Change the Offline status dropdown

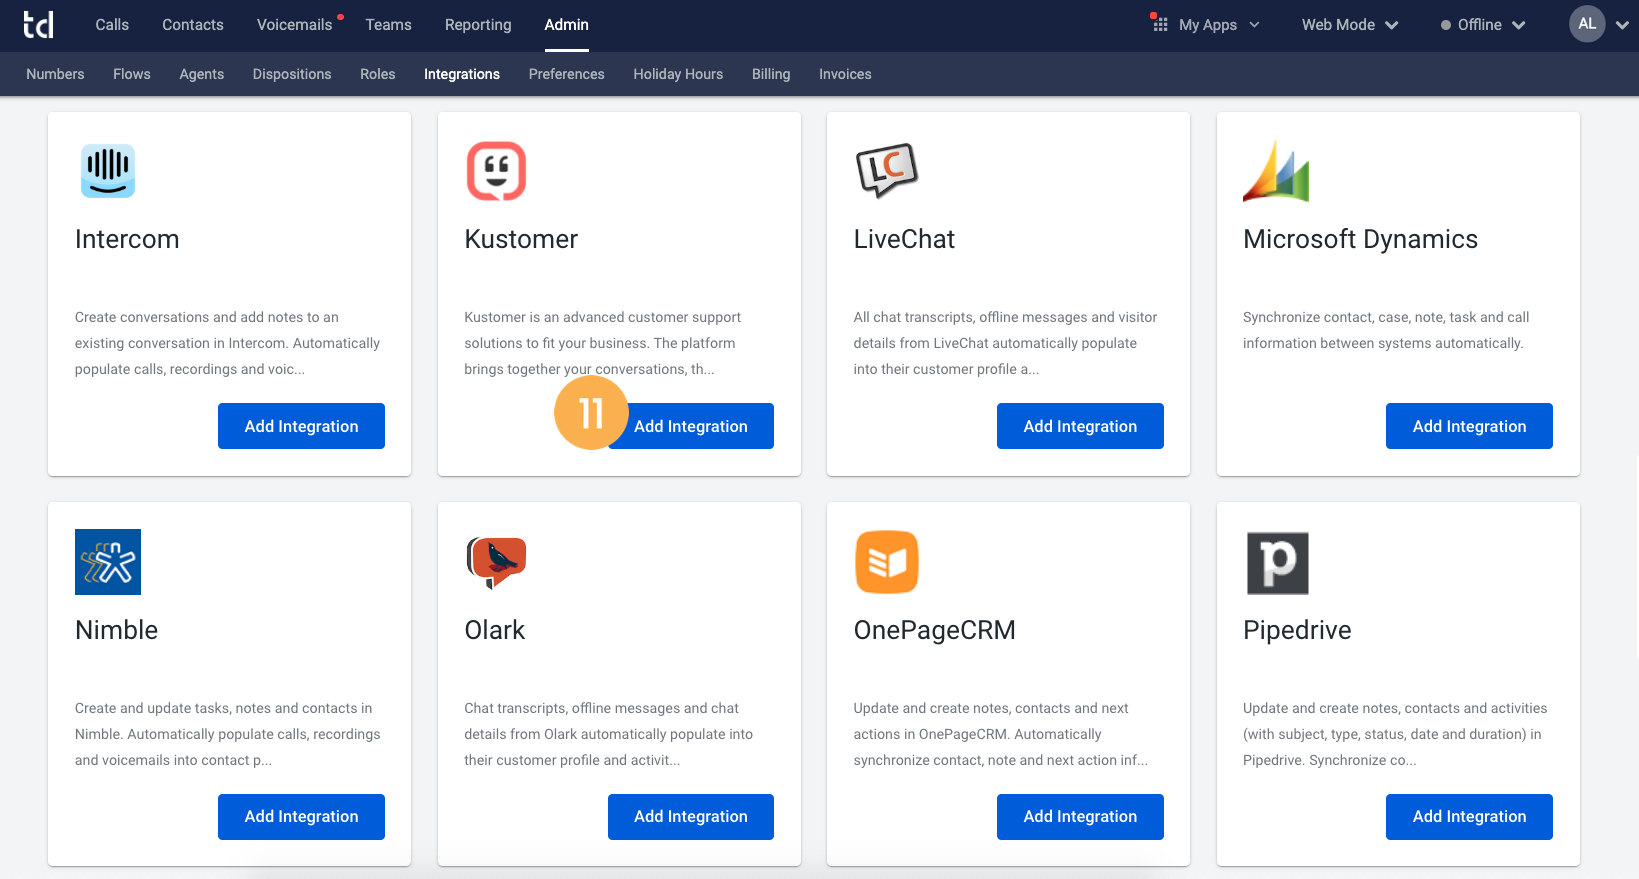1482,25
